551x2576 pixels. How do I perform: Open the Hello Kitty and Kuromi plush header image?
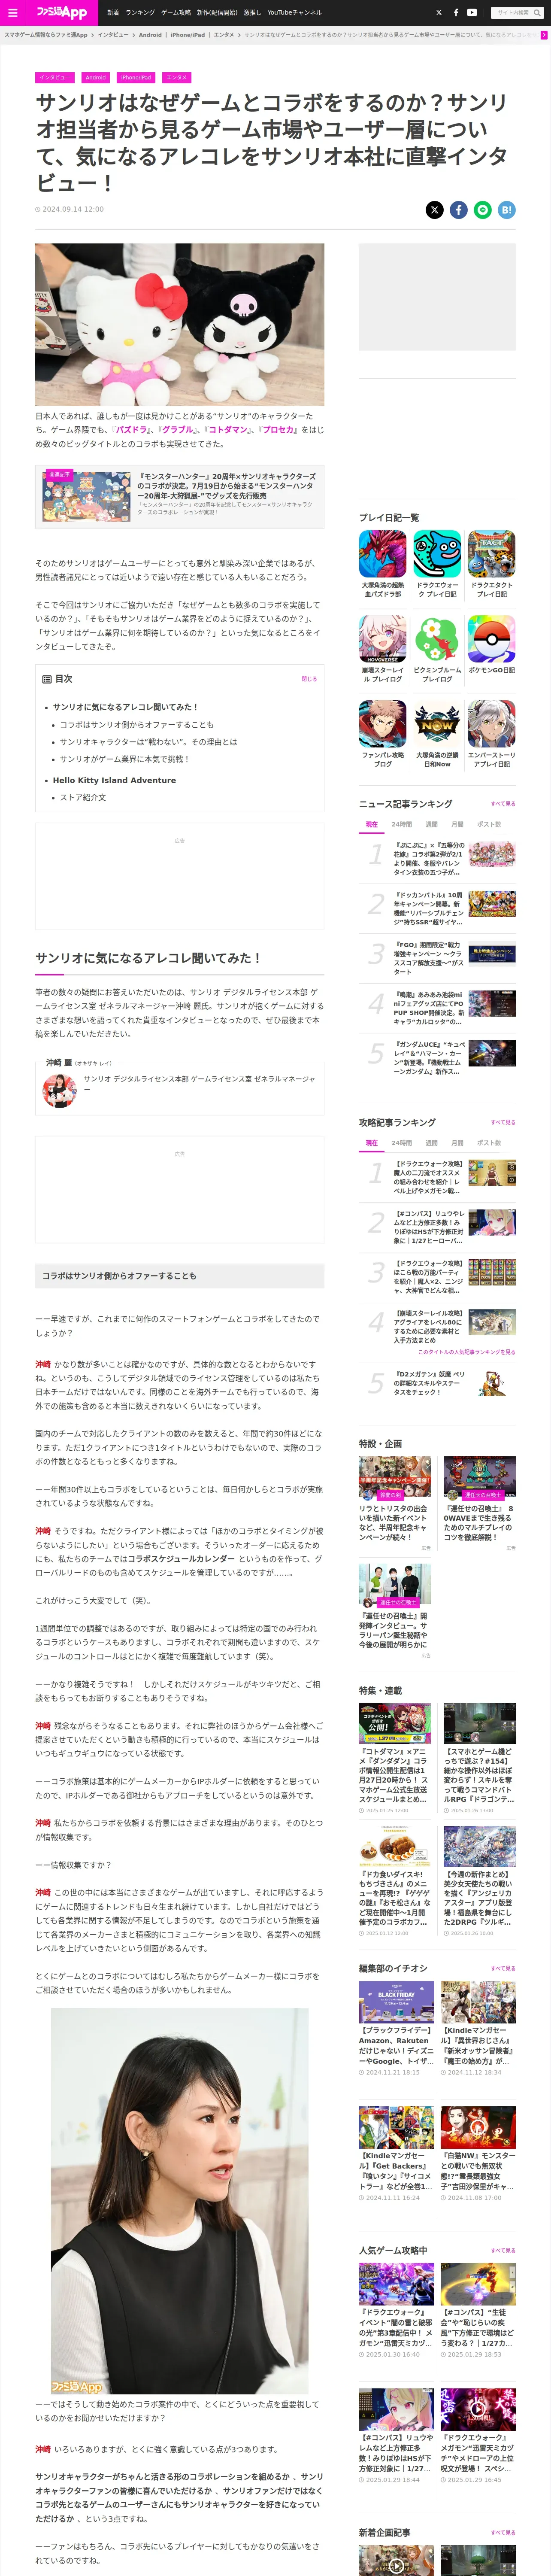[180, 324]
